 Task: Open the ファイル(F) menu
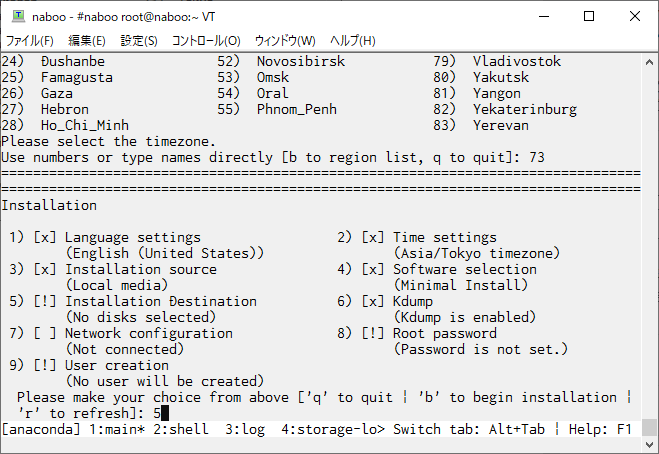click(x=29, y=41)
